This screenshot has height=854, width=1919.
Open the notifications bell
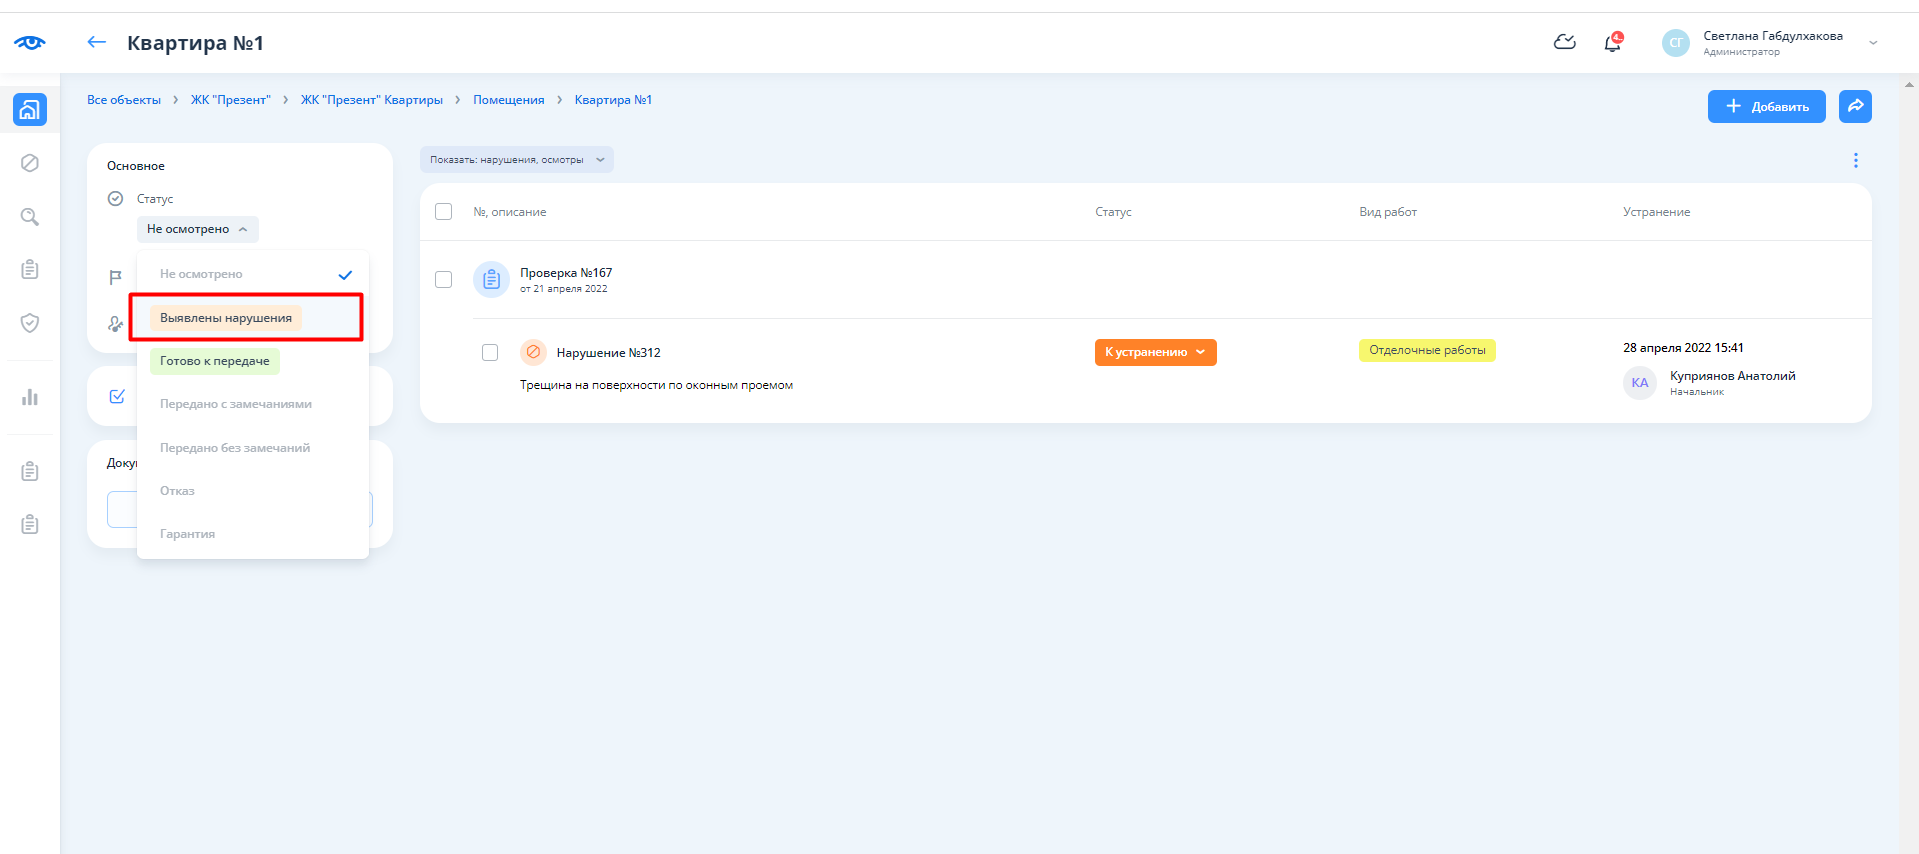click(1612, 43)
